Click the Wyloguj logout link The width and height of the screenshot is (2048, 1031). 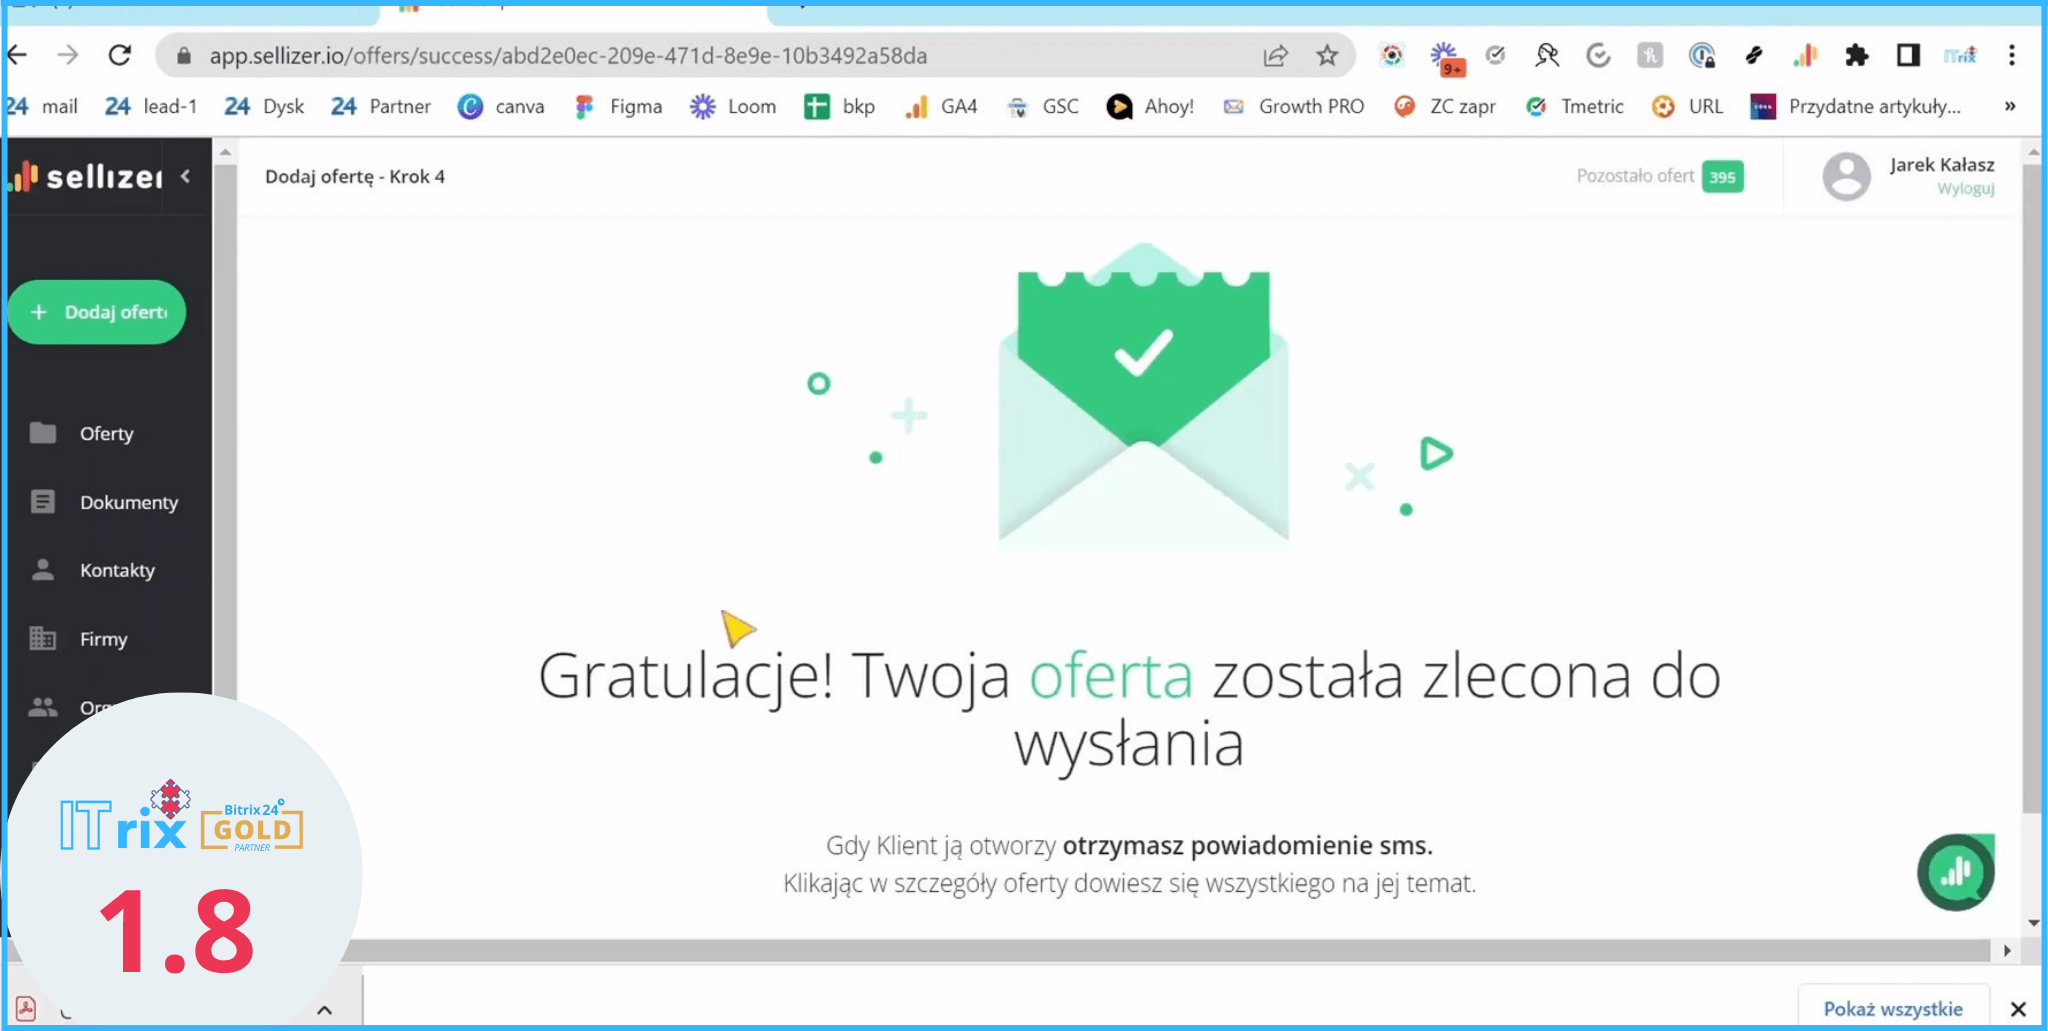1965,189
